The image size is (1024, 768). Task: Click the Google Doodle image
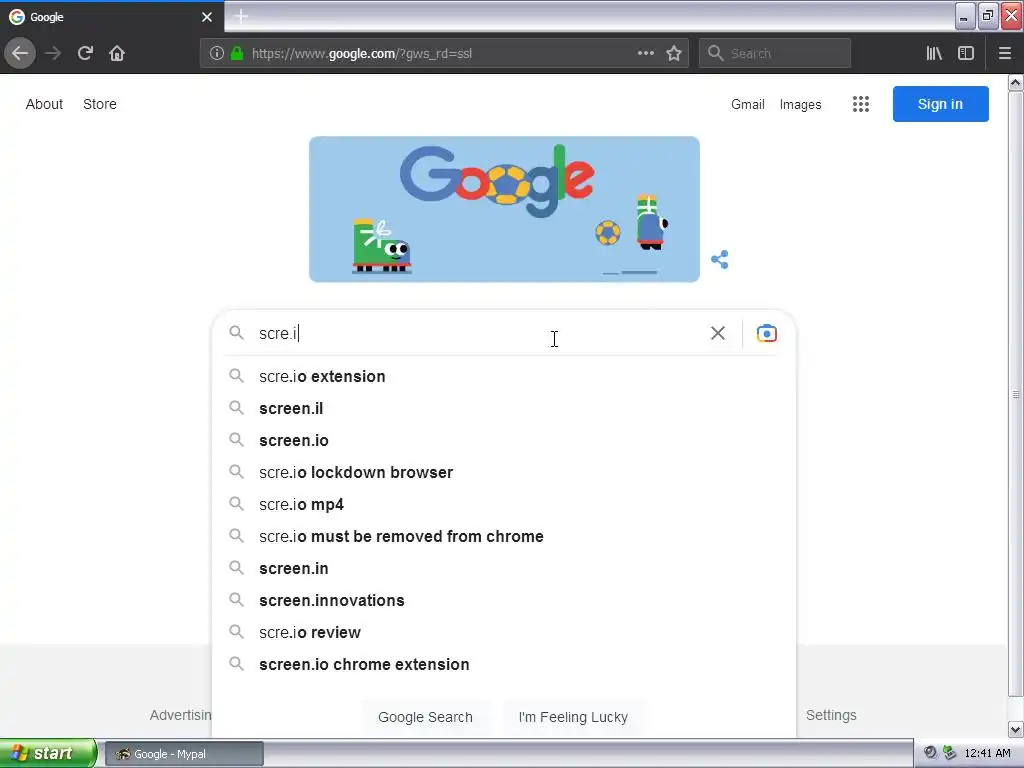point(504,209)
